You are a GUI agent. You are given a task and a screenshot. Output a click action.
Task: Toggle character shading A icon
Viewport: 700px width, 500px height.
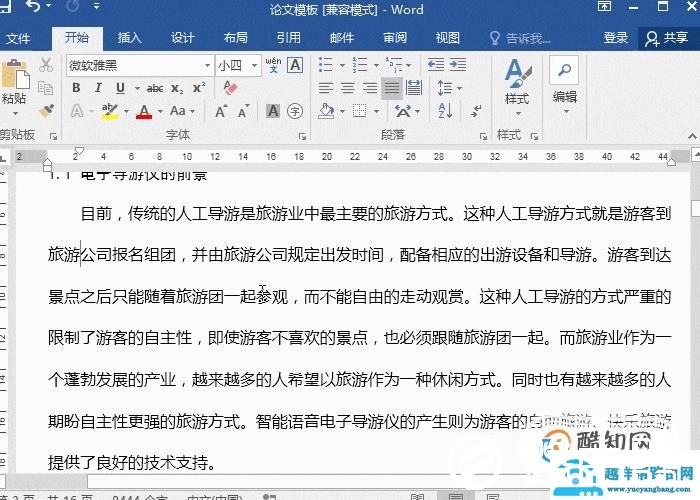pos(273,111)
